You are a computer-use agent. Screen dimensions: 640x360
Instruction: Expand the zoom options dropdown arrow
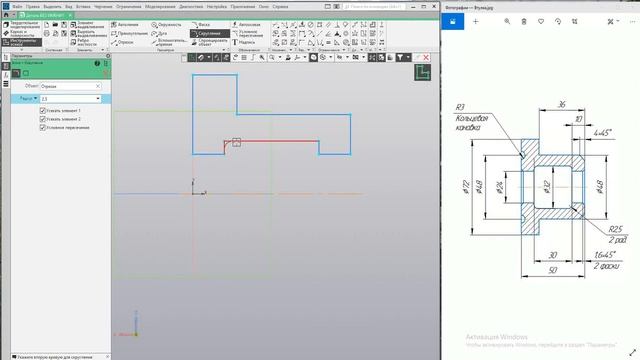click(x=280, y=58)
